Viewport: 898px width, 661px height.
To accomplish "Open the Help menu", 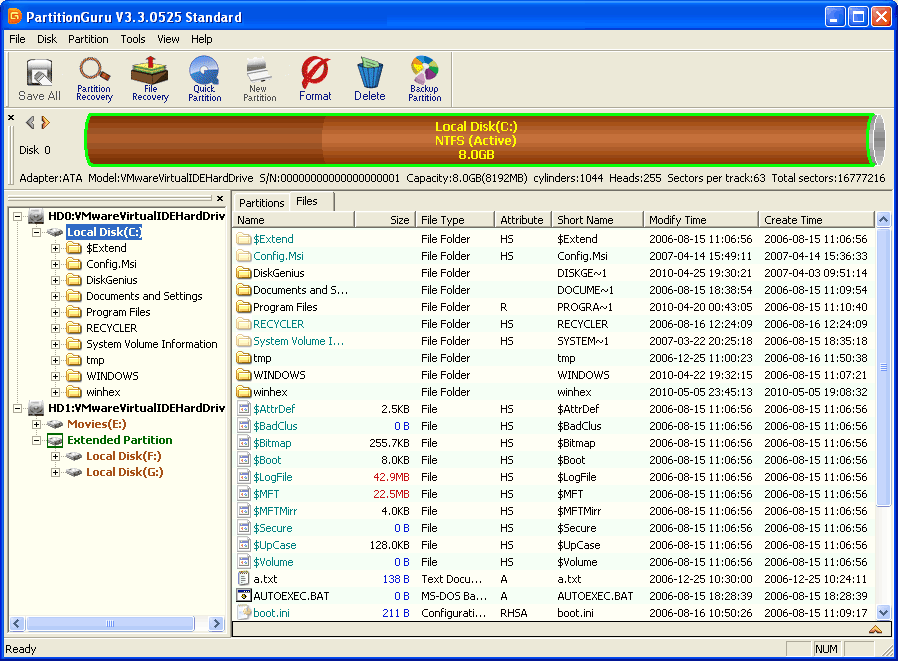I will coord(202,39).
